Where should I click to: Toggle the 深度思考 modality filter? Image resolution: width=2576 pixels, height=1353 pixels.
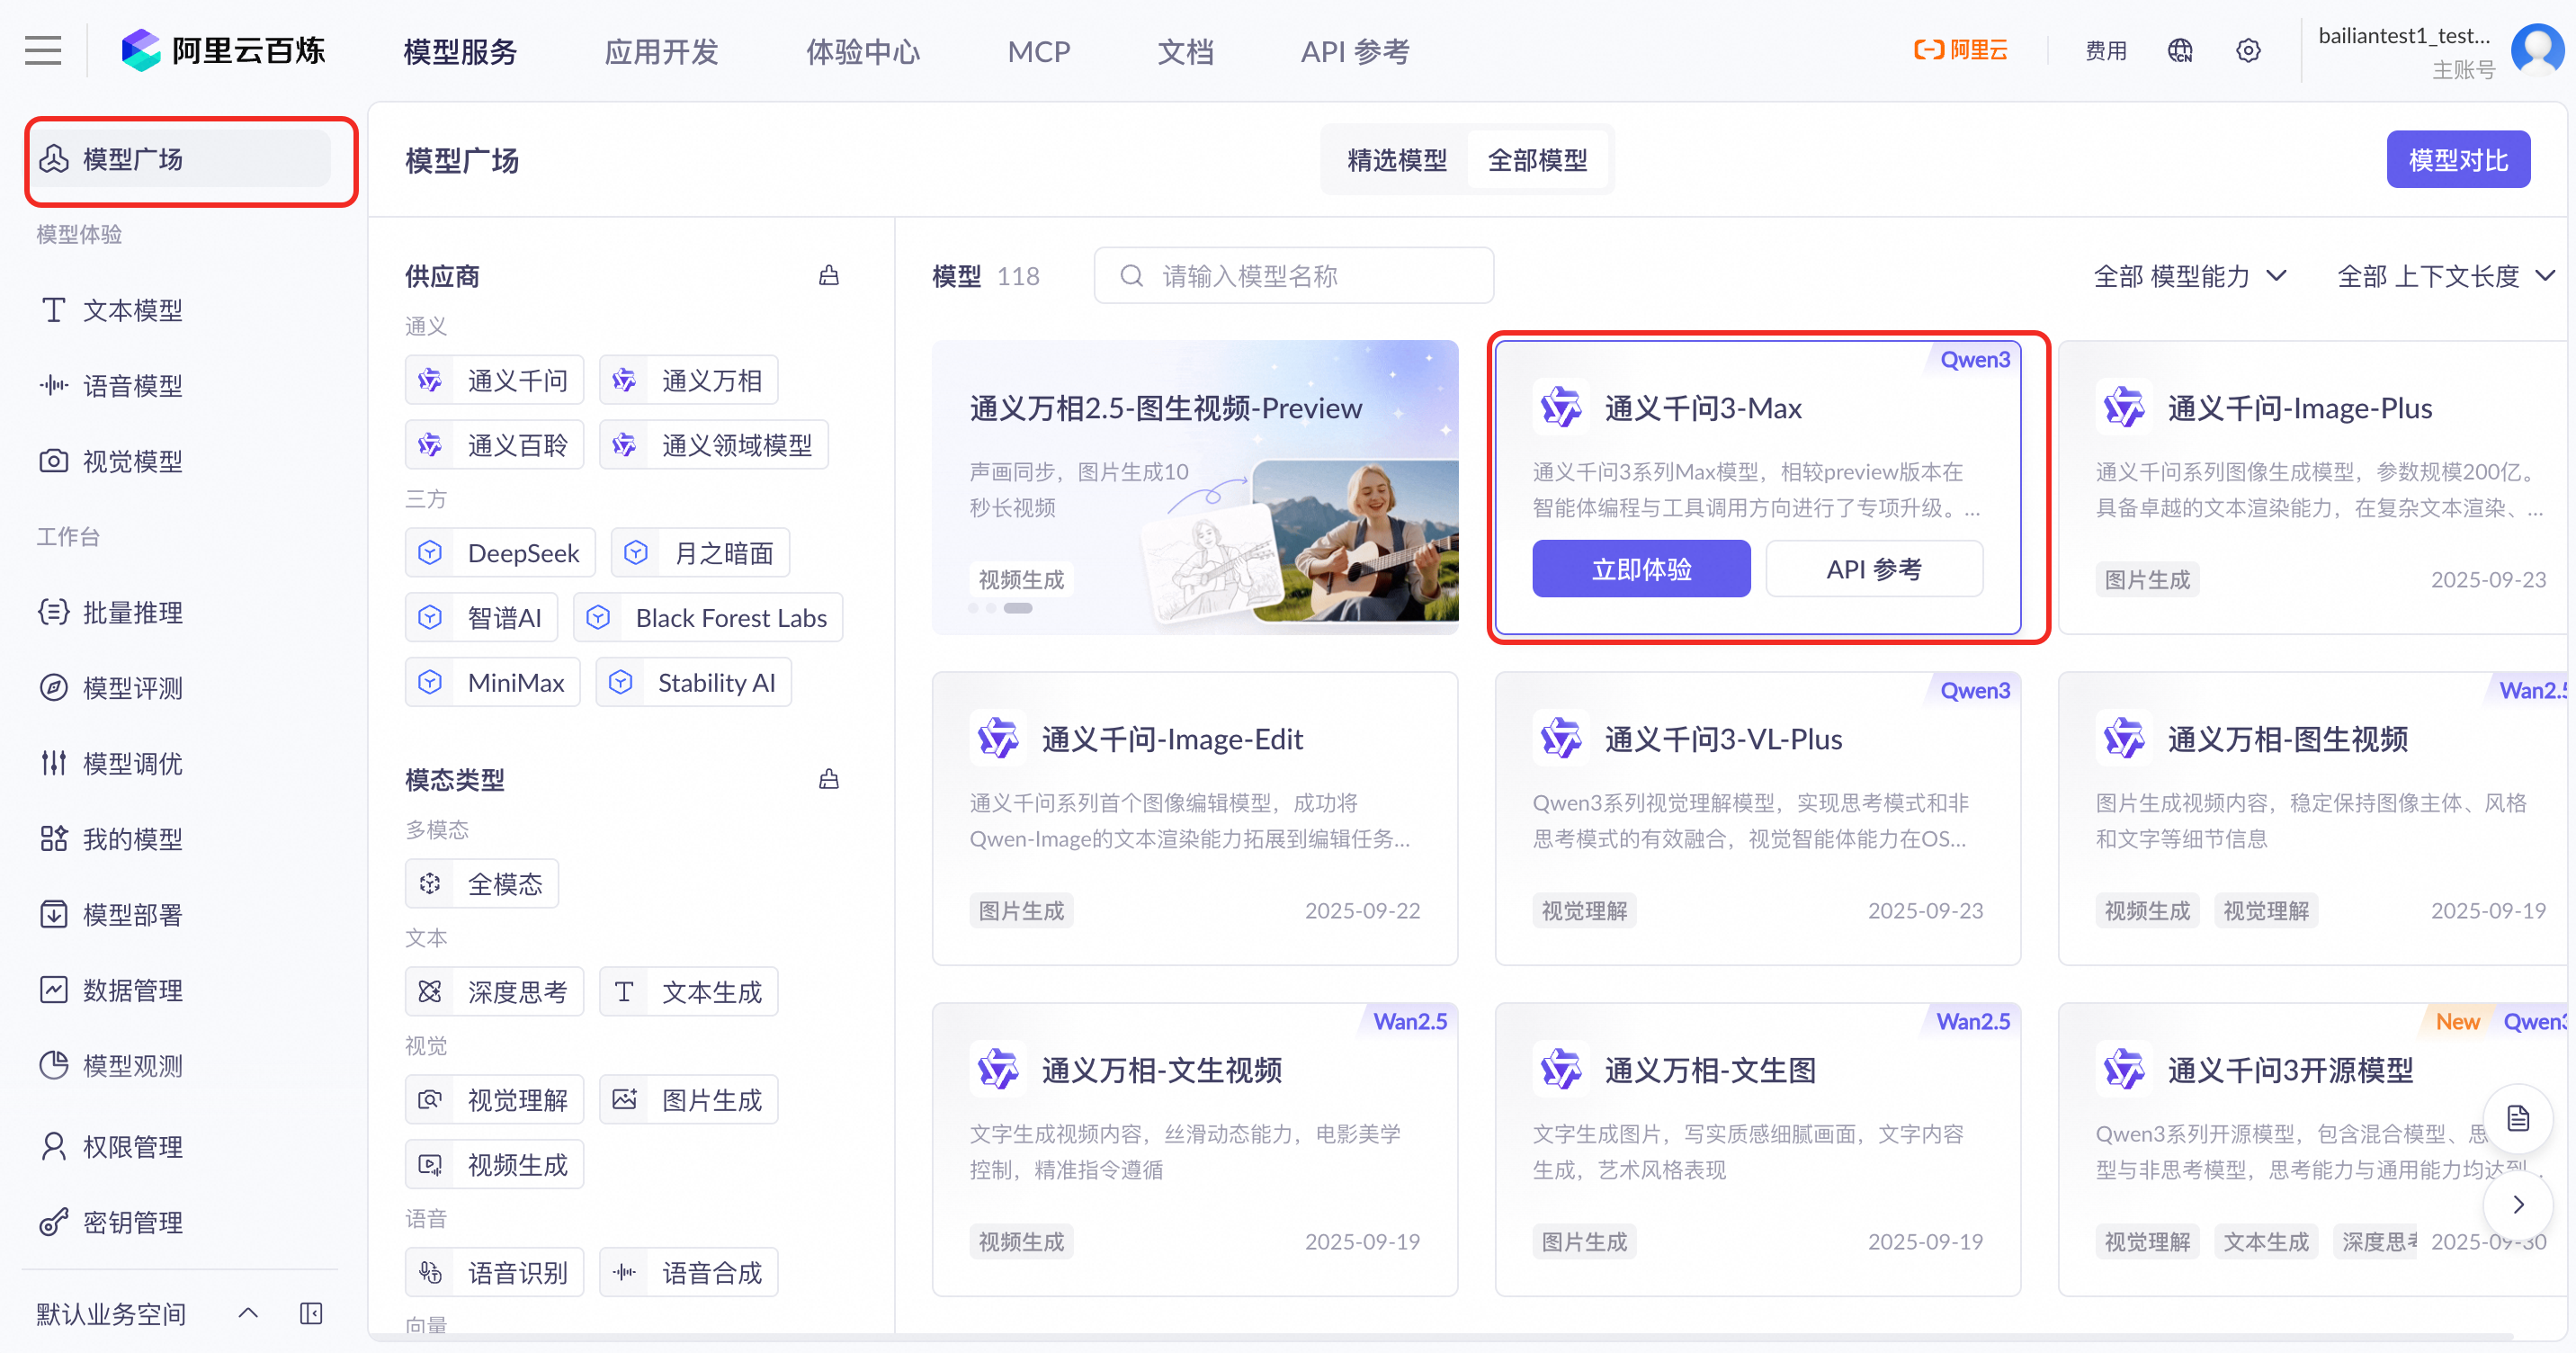494,992
